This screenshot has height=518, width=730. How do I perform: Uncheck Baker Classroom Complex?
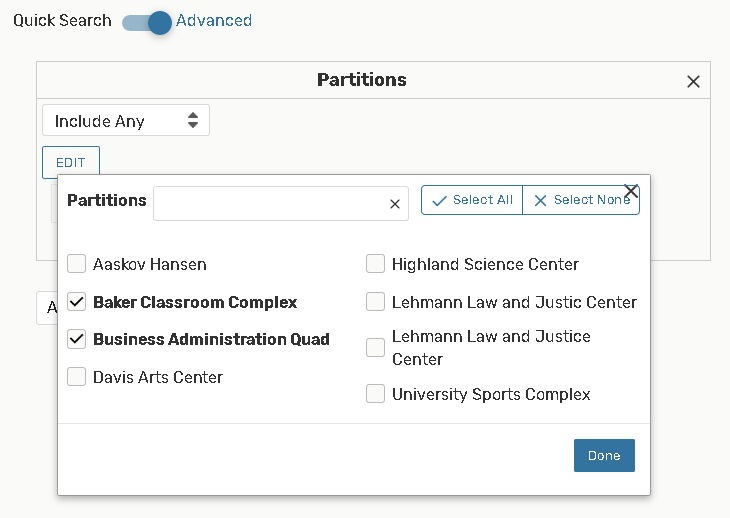[76, 302]
